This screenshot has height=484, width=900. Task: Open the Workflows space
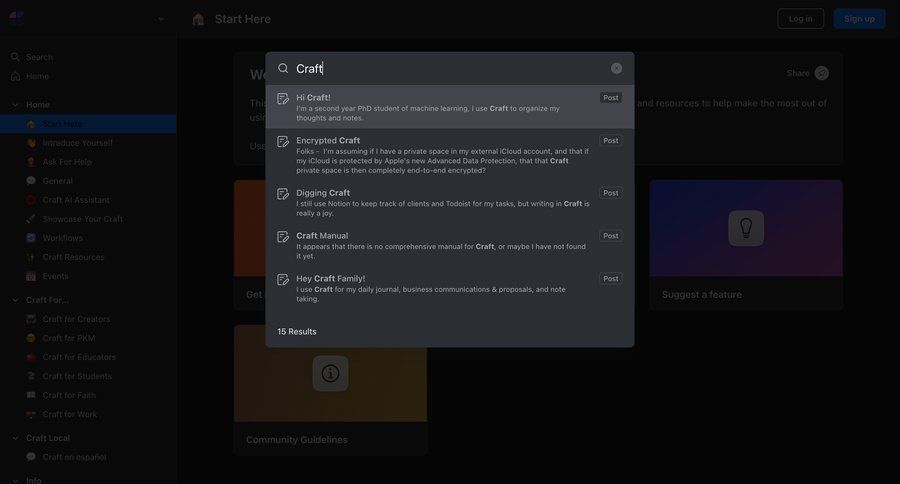(x=88, y=238)
